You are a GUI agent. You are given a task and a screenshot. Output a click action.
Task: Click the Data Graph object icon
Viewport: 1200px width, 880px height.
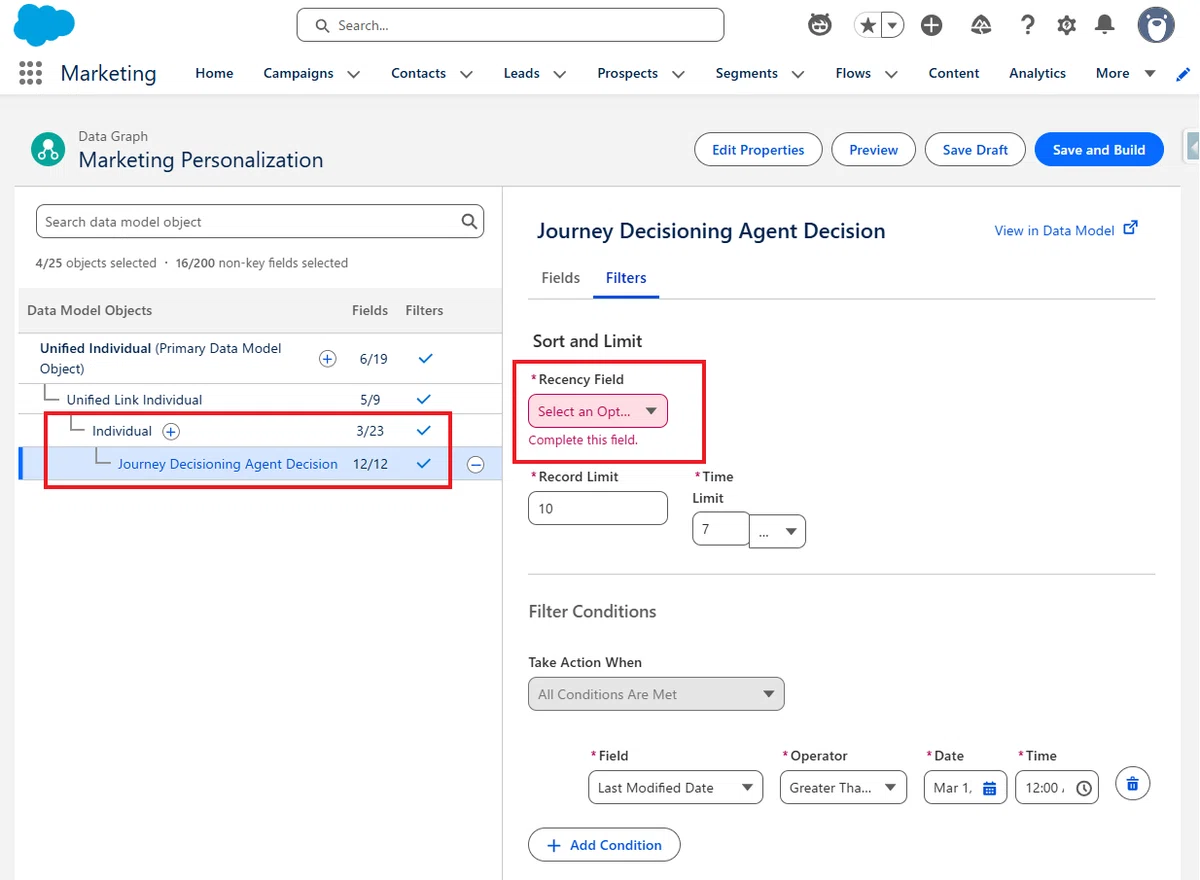coord(47,149)
